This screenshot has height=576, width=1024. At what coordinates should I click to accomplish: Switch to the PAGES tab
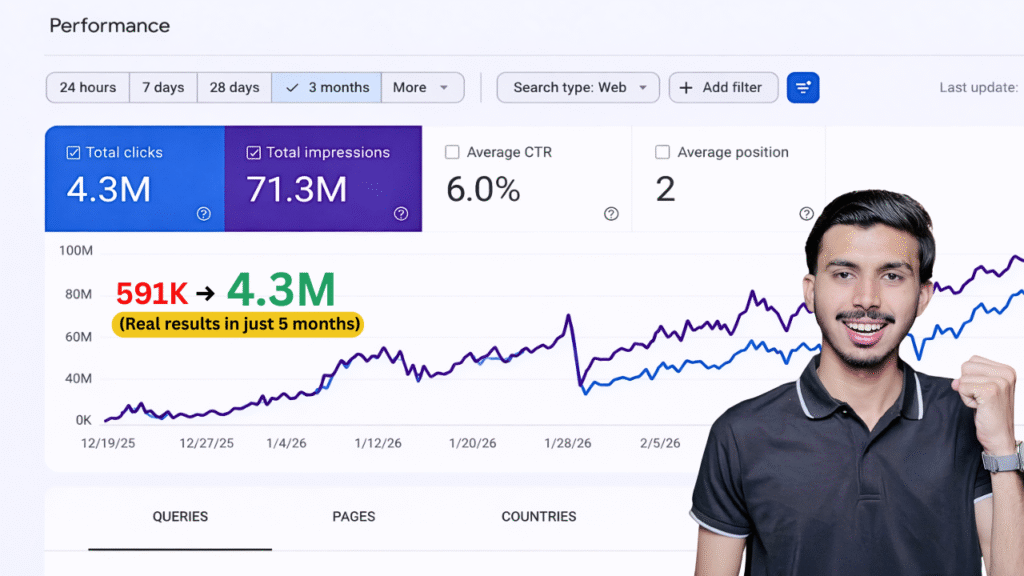click(x=353, y=517)
